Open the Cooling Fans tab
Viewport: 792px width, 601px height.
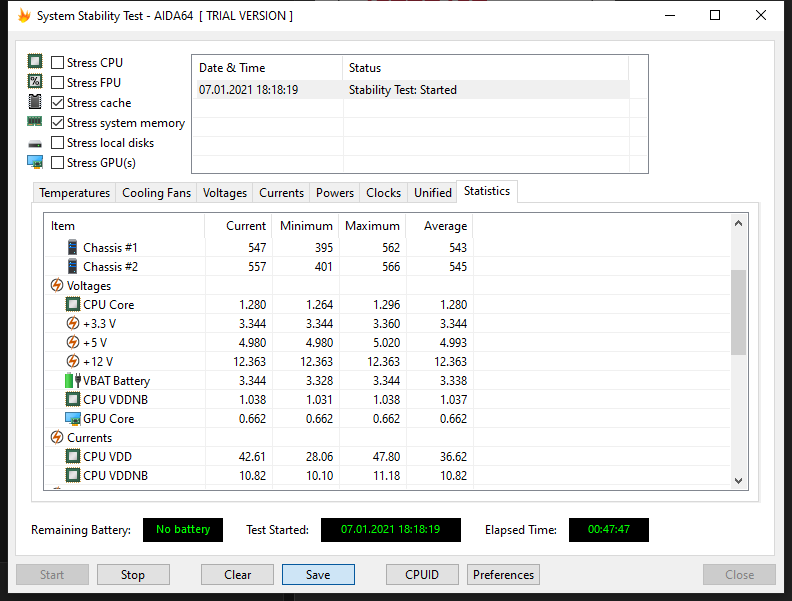pos(157,193)
